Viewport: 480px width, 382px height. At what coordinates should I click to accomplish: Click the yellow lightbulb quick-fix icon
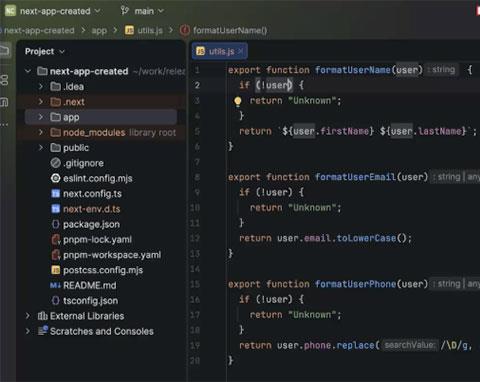tap(238, 101)
